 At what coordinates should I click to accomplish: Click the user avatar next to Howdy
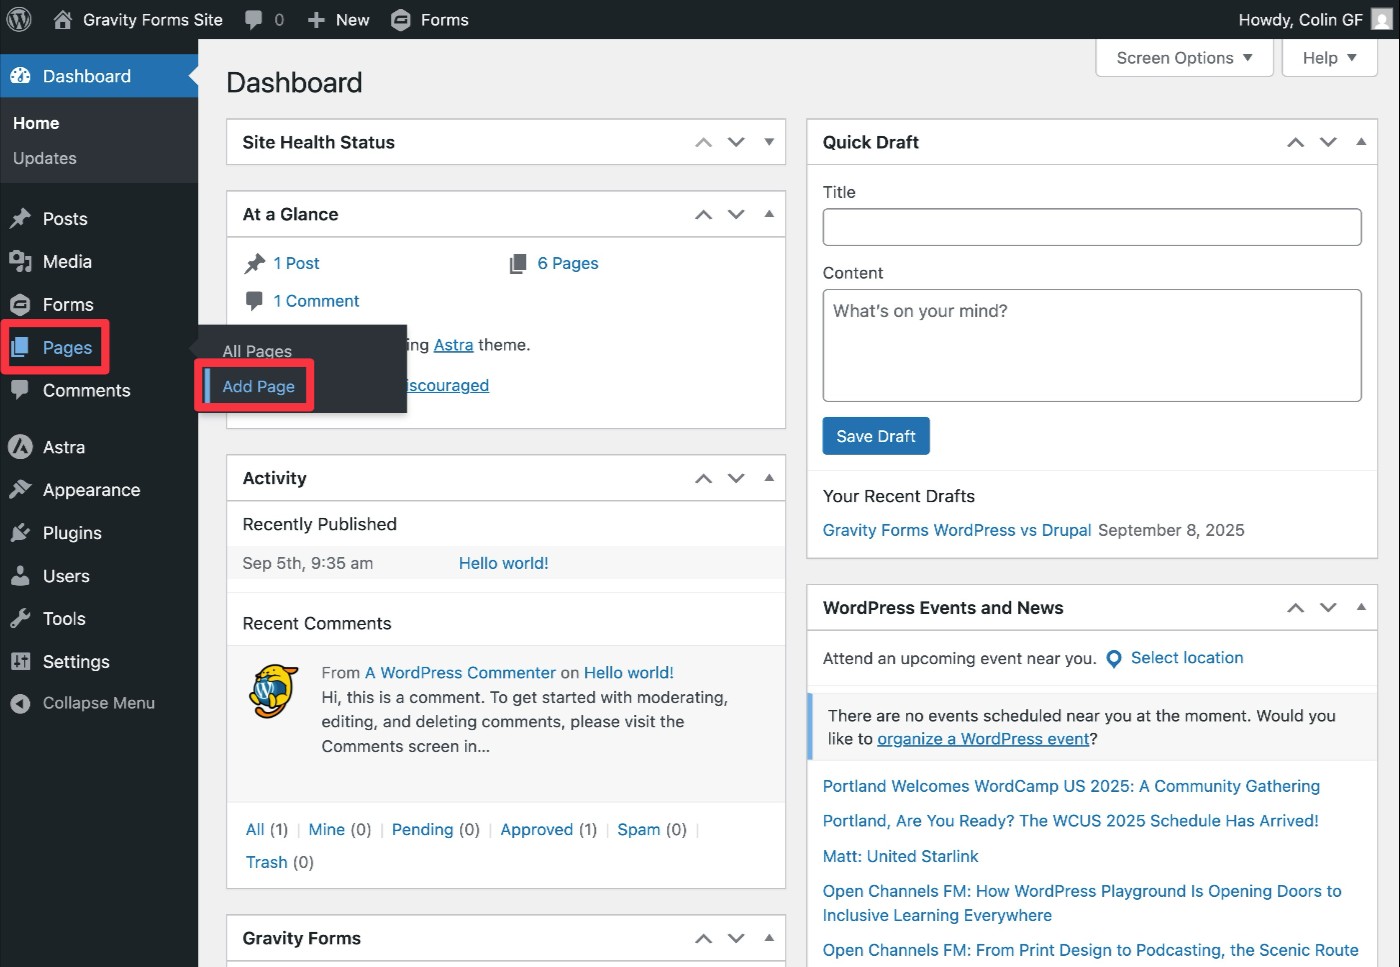coord(1381,20)
